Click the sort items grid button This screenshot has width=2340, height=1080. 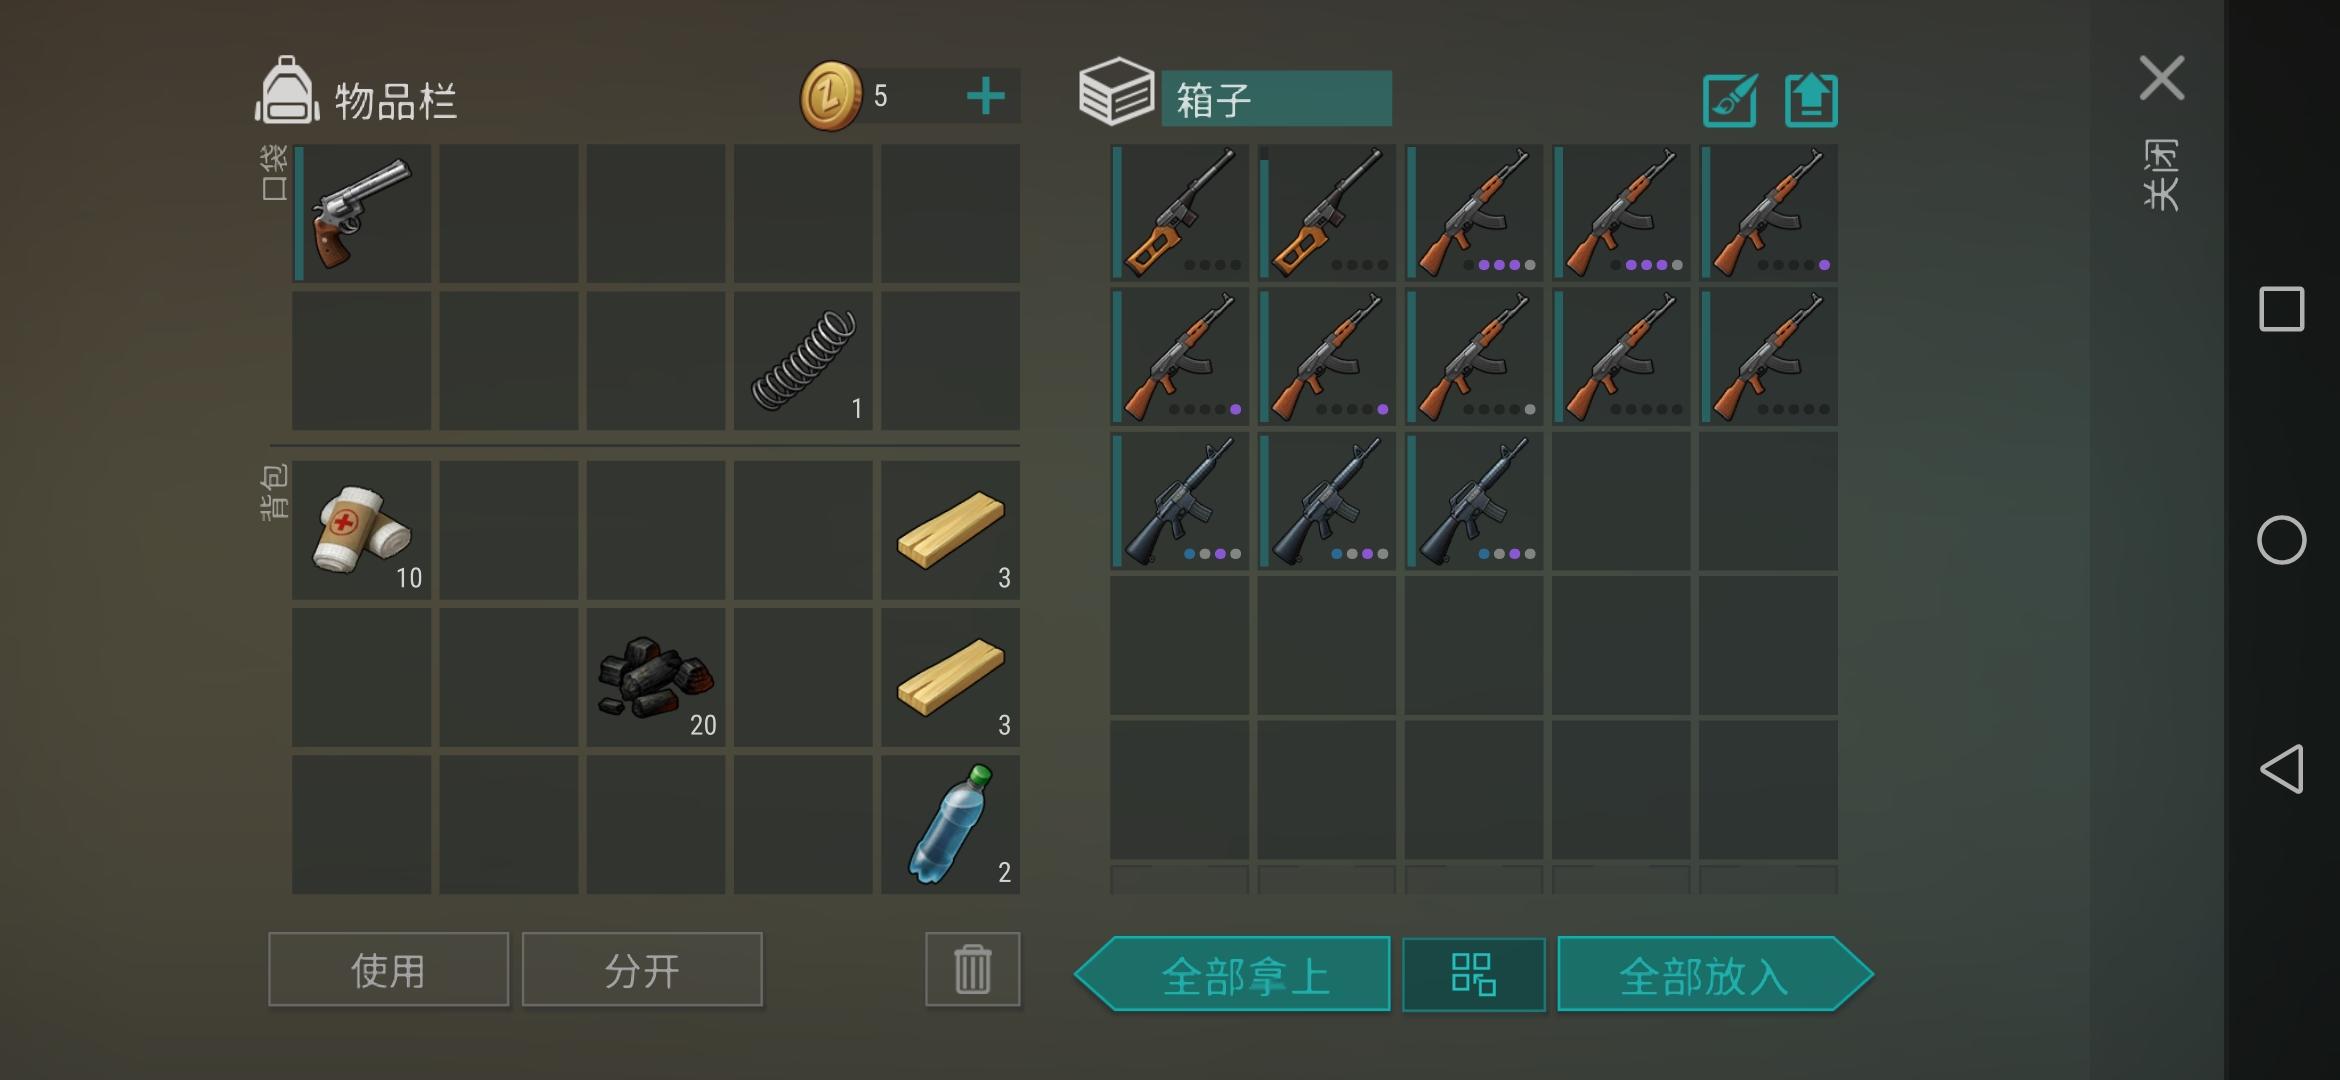(1474, 974)
